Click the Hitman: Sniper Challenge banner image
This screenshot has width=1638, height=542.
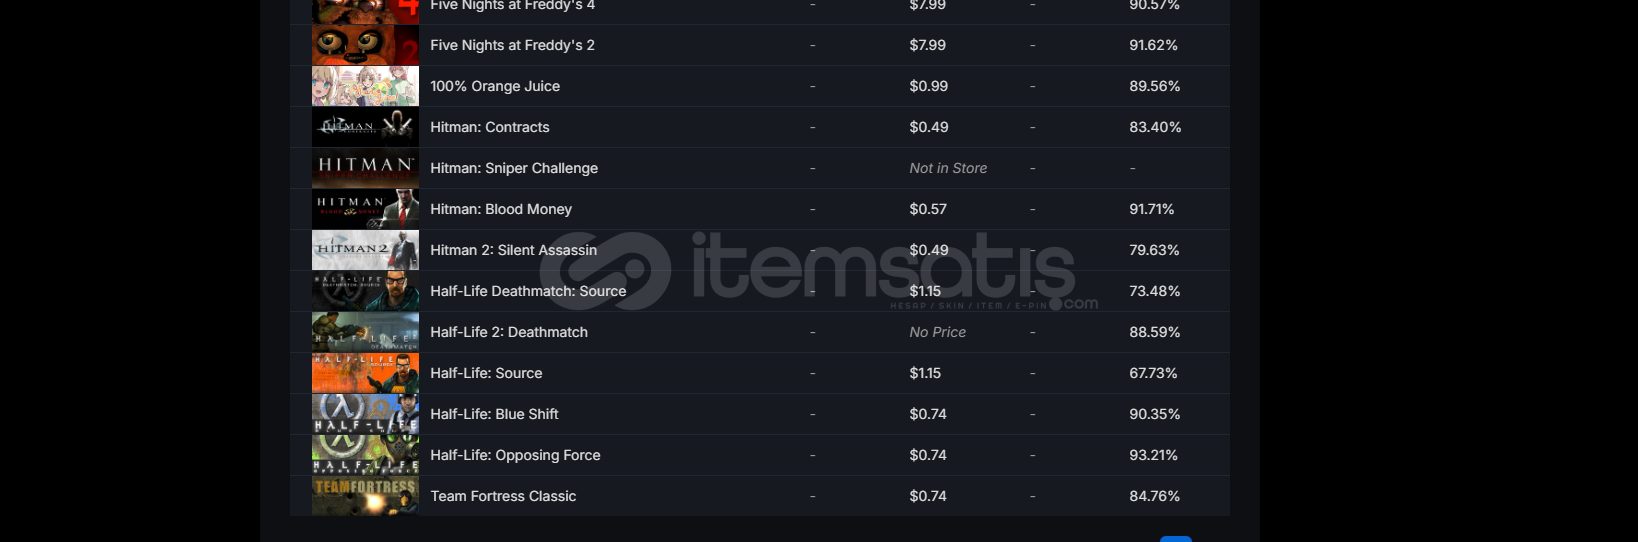click(365, 168)
